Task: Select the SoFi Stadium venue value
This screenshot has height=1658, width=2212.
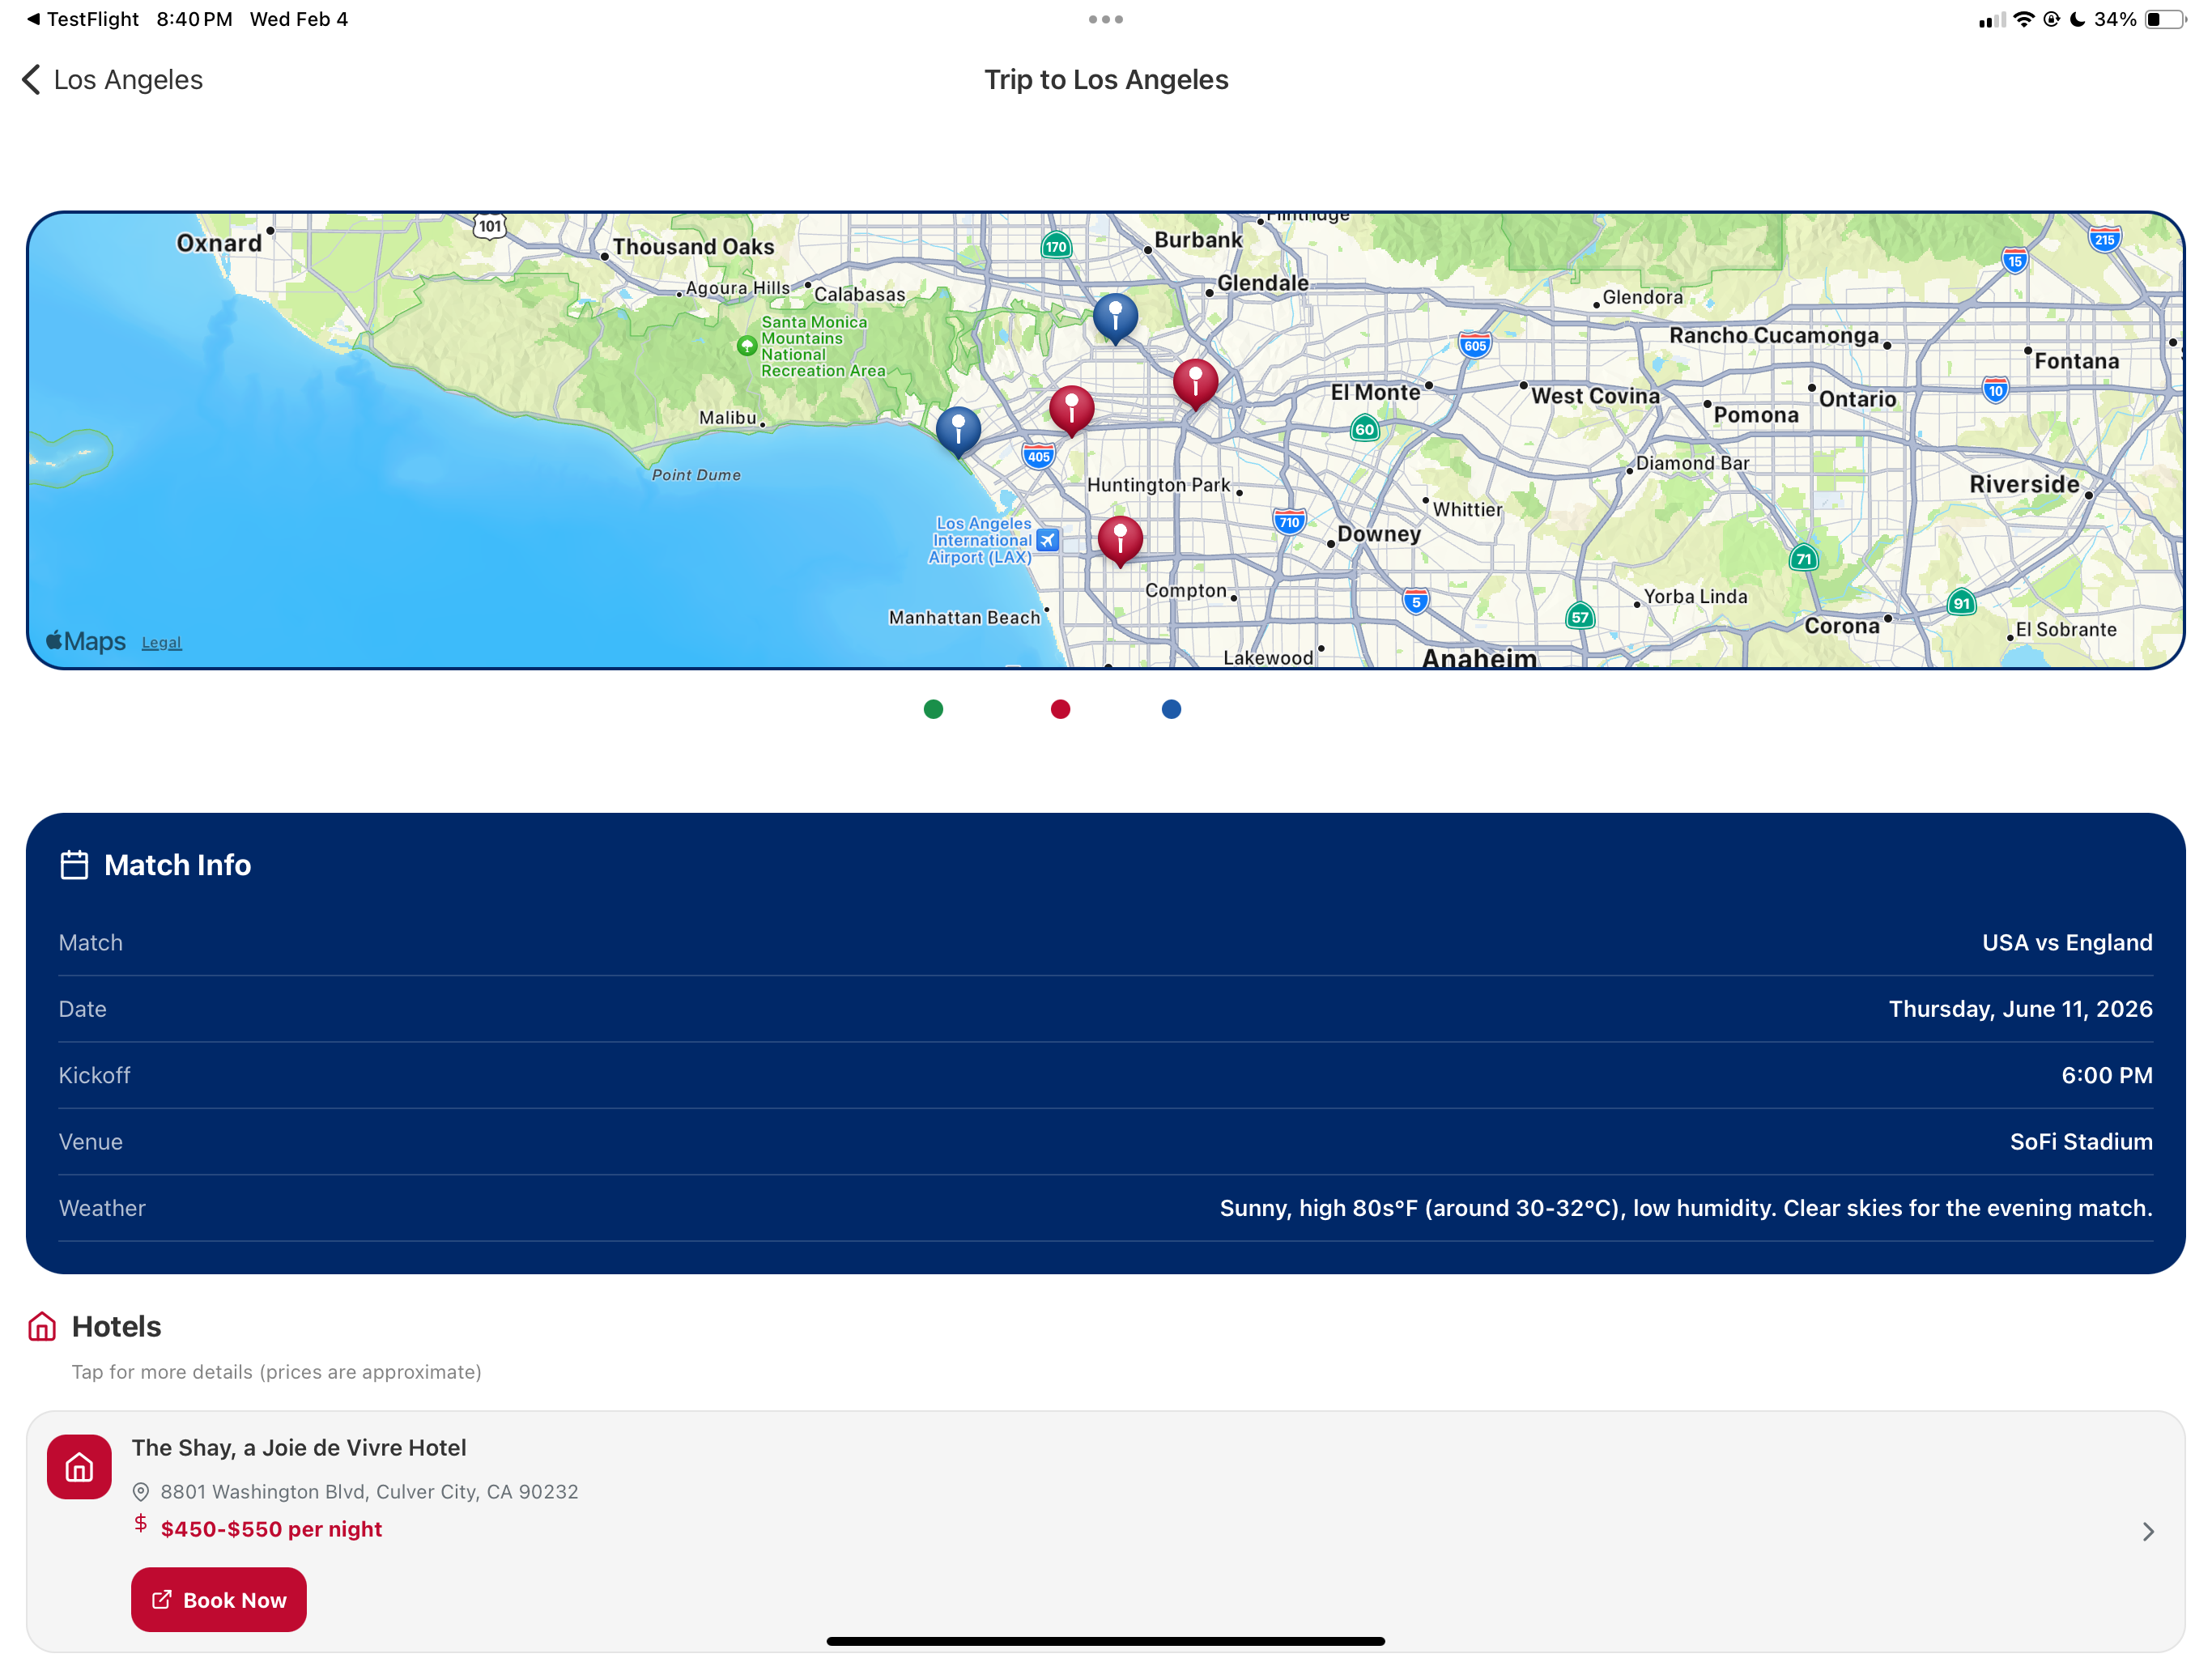Action: 2080,1142
